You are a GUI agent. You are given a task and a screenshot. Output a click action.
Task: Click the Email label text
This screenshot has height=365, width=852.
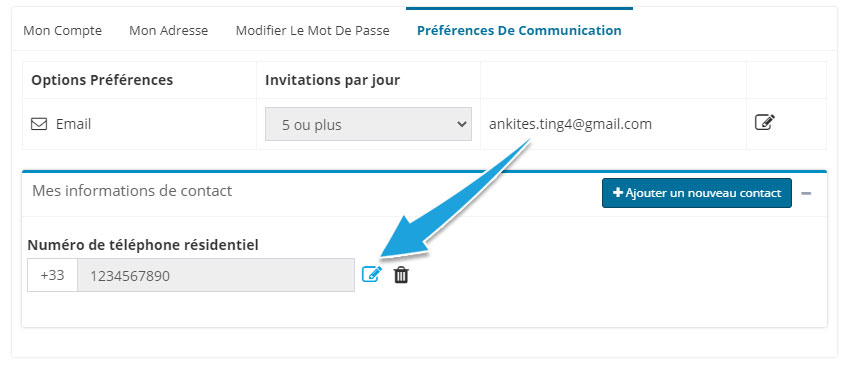click(73, 124)
